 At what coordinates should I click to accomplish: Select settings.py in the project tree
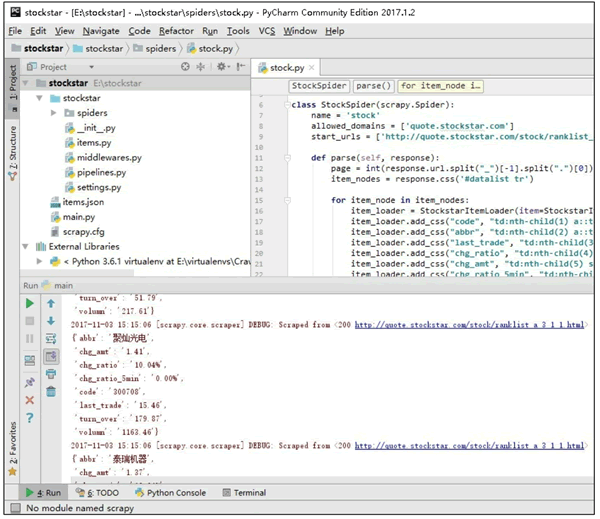point(93,188)
